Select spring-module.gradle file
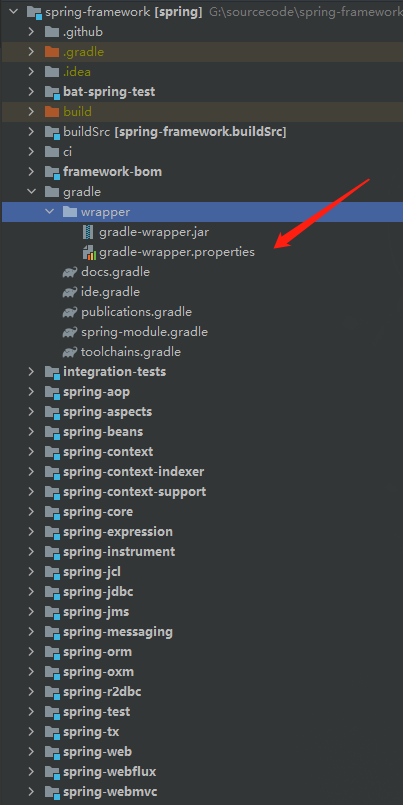Viewport: 403px width, 805px height. (x=144, y=332)
